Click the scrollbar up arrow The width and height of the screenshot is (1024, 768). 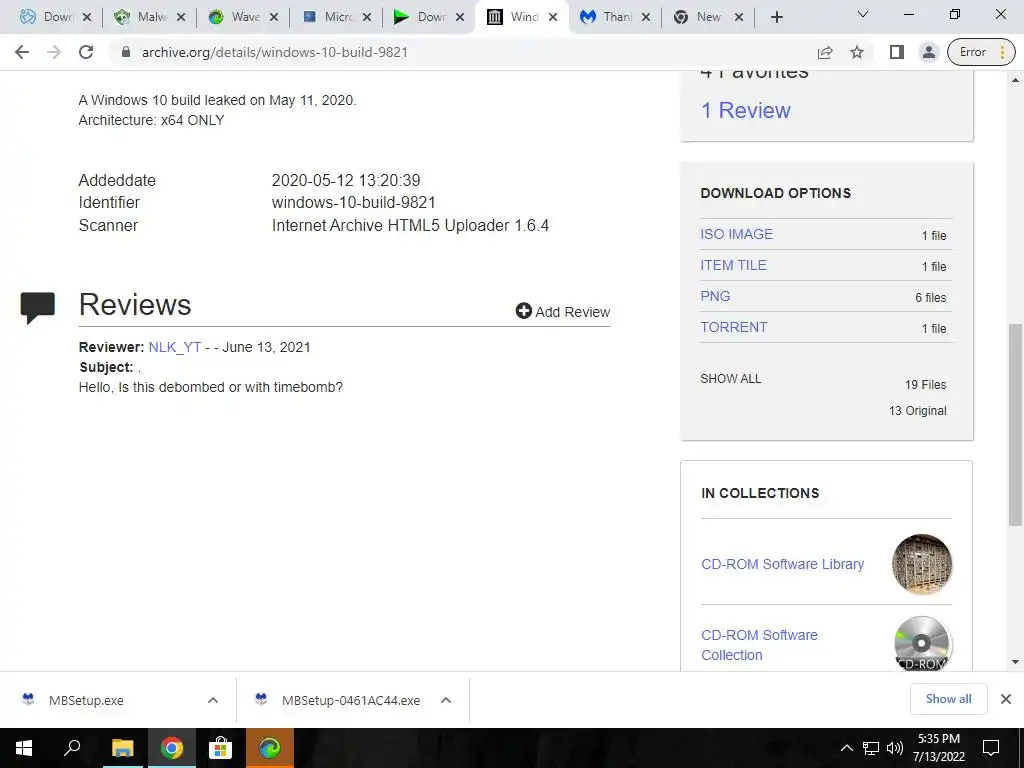tap(1015, 80)
